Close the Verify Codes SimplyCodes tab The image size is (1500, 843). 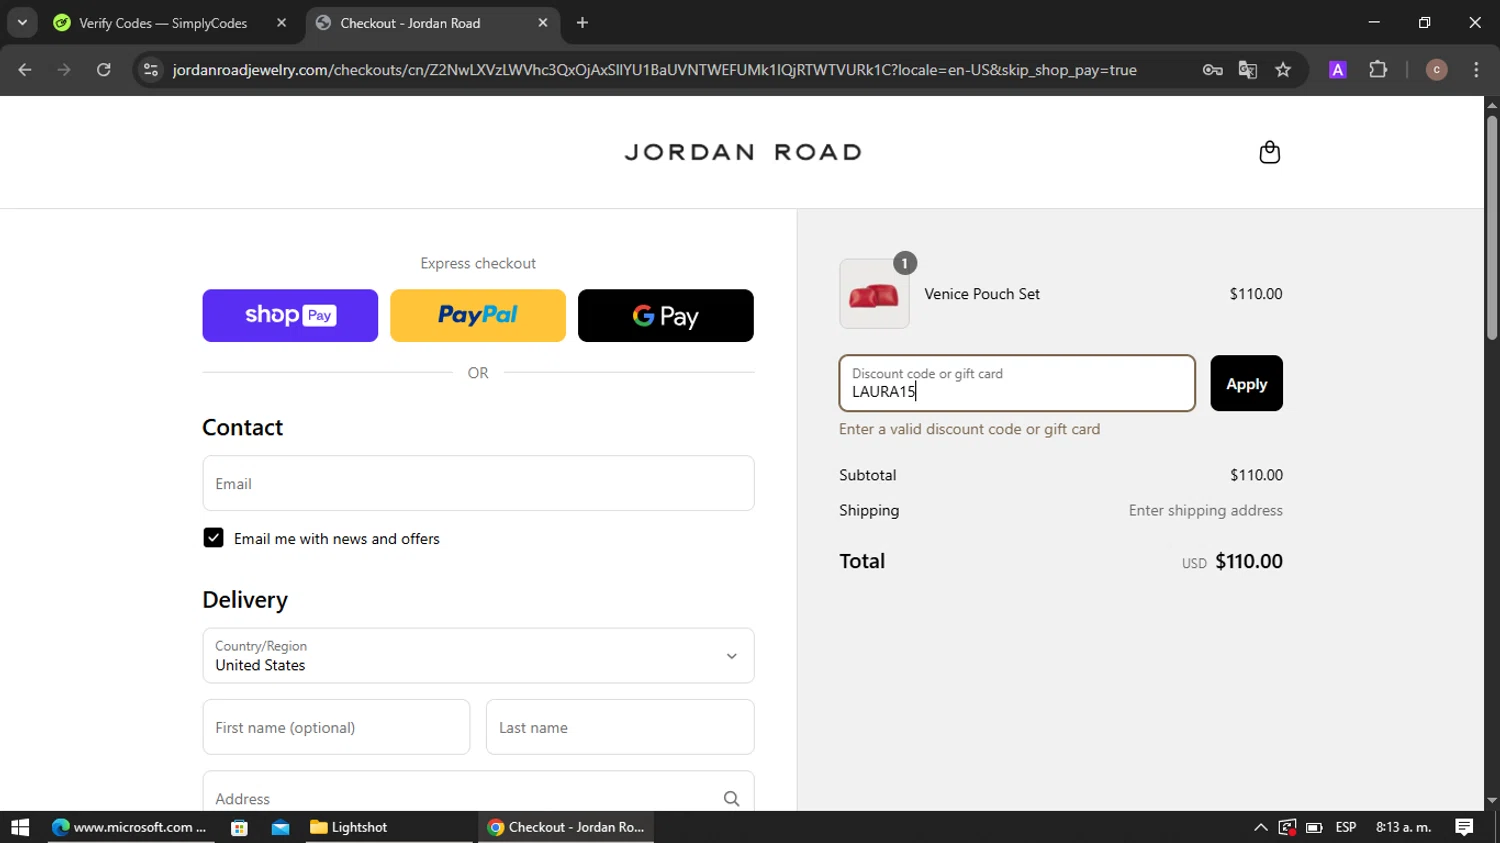point(281,23)
